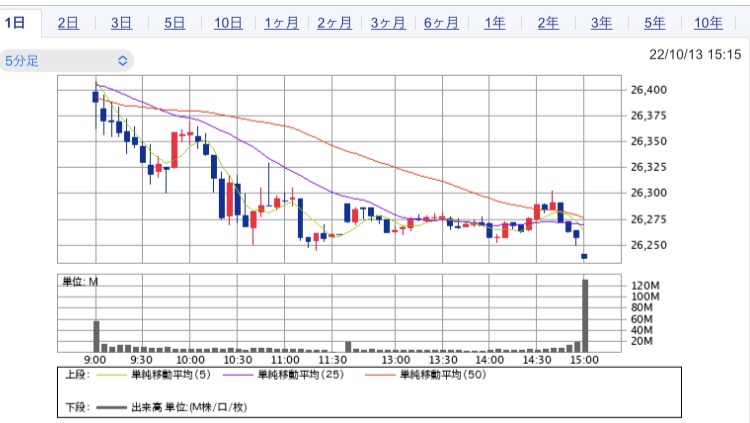Click the 26,400 price axis label
This screenshot has height=423, width=750.
(649, 90)
